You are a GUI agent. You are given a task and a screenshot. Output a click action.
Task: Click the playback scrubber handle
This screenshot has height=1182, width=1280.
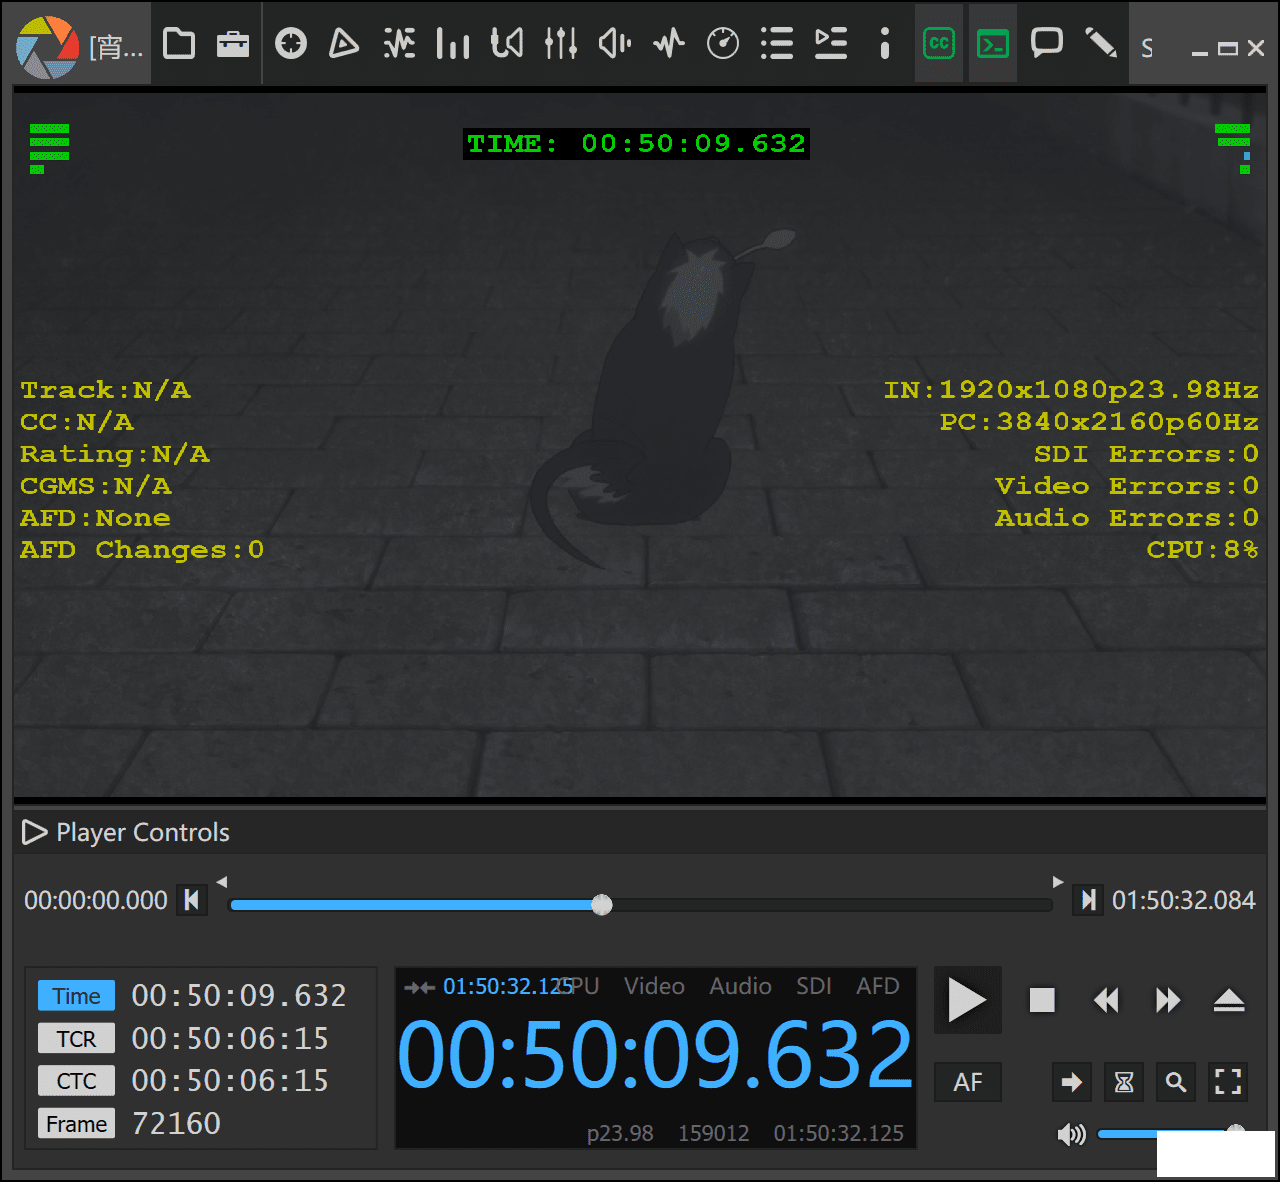[601, 905]
